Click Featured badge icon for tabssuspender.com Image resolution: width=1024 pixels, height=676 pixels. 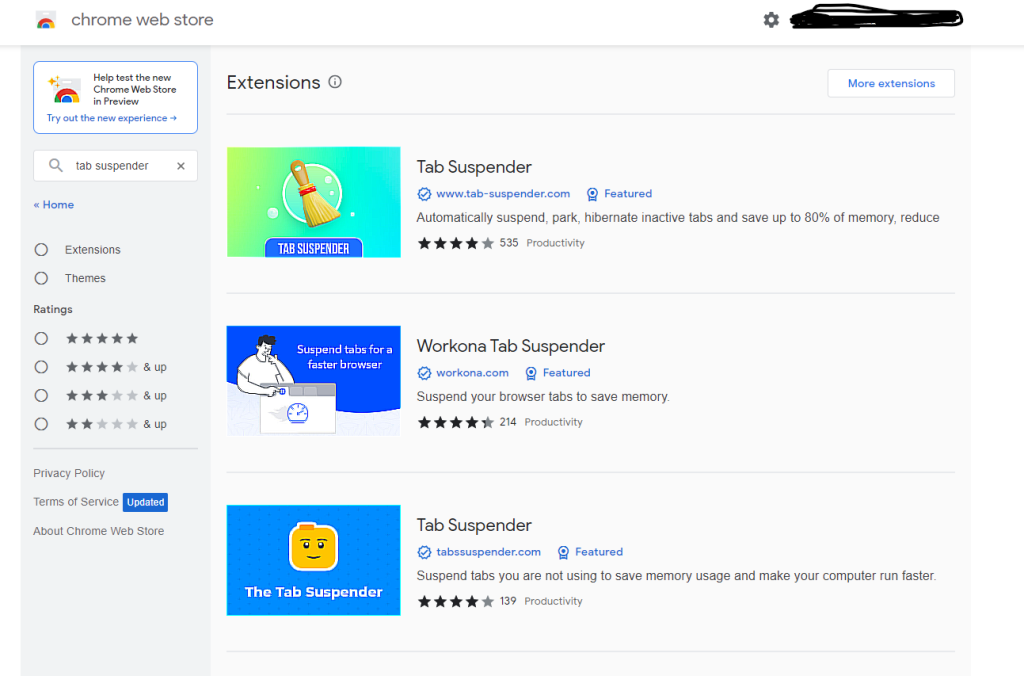tap(563, 552)
